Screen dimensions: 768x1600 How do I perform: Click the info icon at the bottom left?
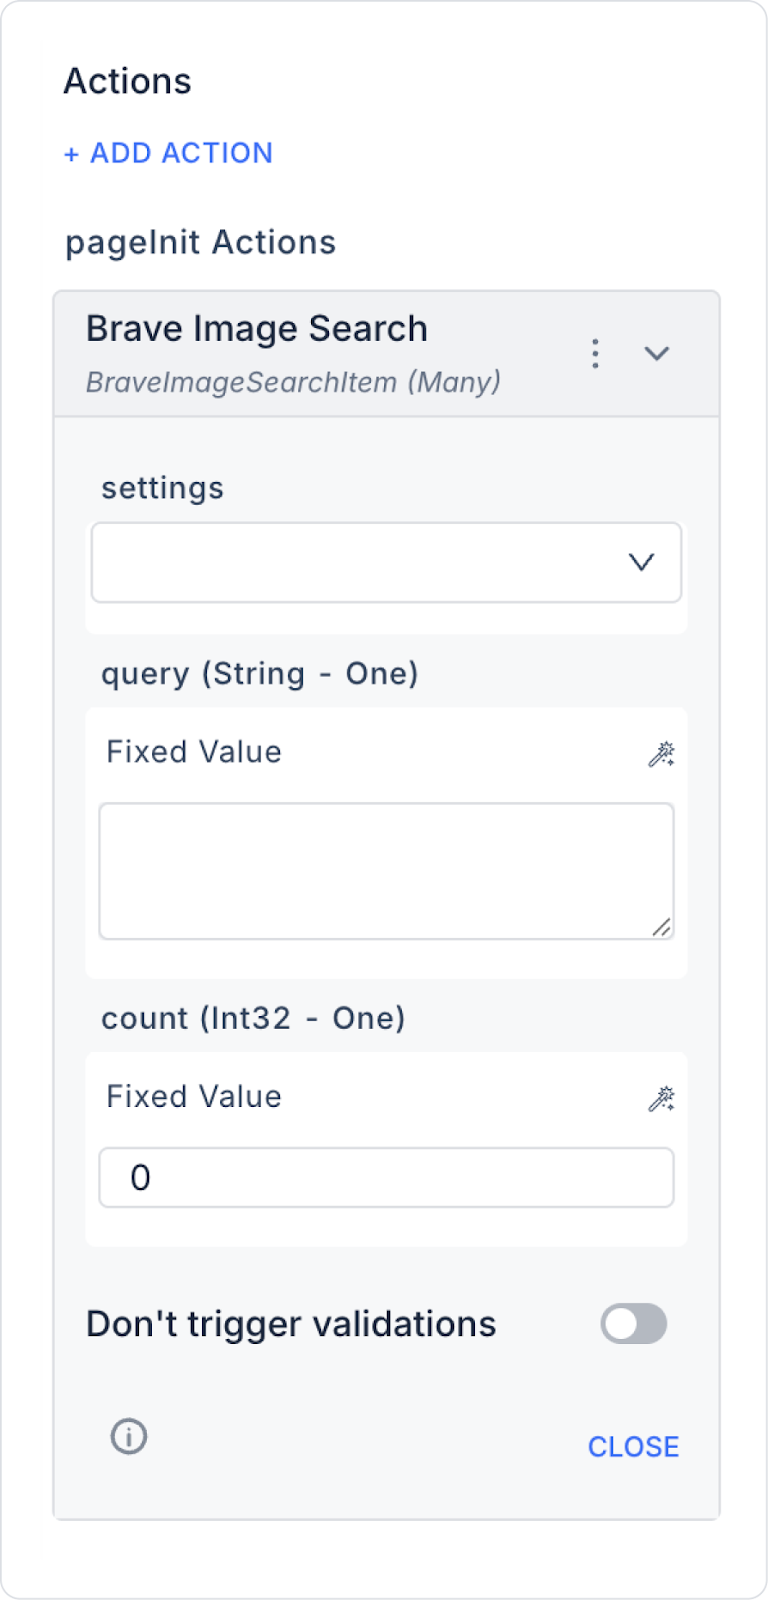[129, 1436]
